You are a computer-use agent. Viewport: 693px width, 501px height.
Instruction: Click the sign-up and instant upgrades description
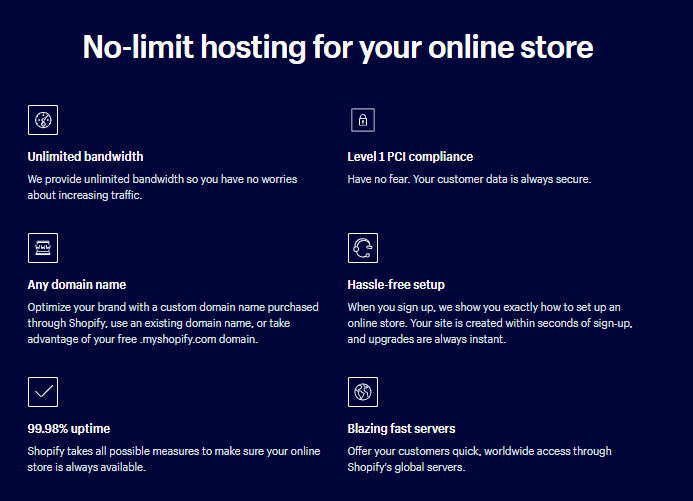click(x=489, y=324)
